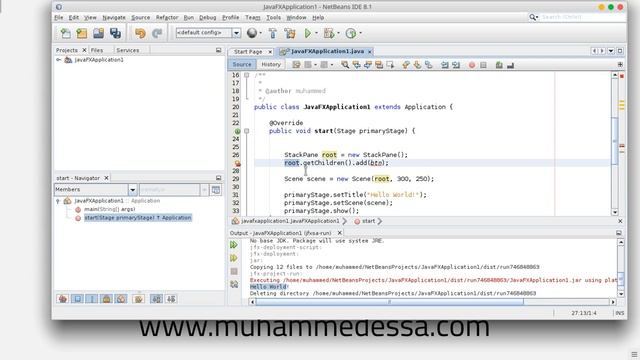640x360 pixels.
Task: Click the globe browser icon in toolbar
Action: tap(252, 33)
